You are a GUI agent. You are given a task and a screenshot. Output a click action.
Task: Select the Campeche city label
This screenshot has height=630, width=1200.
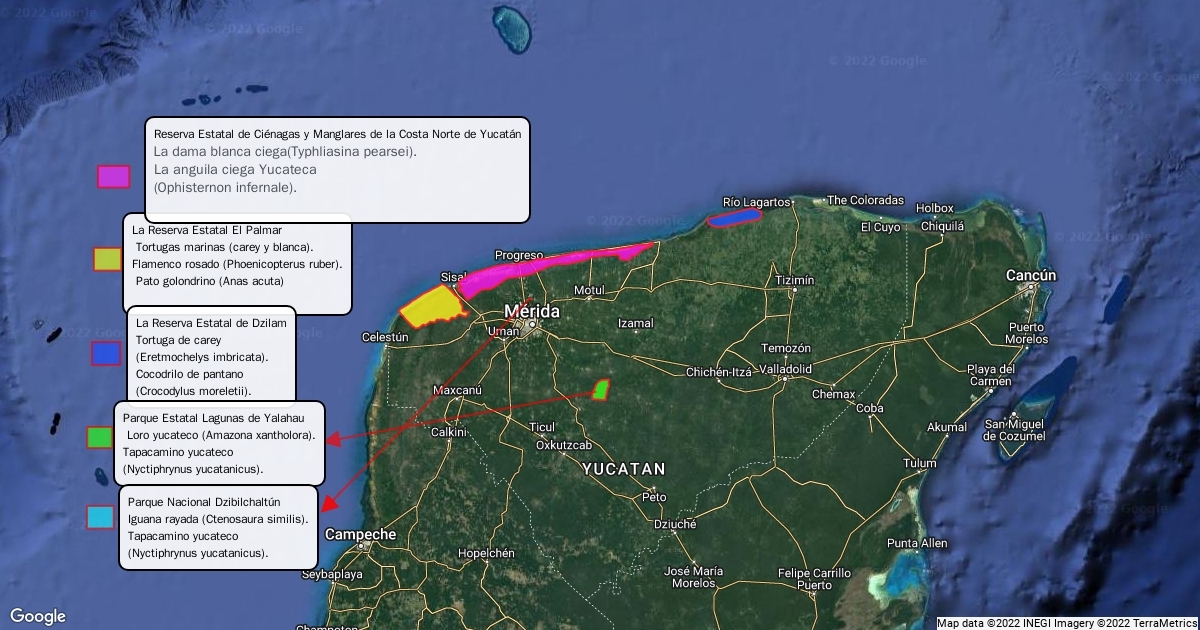point(360,535)
